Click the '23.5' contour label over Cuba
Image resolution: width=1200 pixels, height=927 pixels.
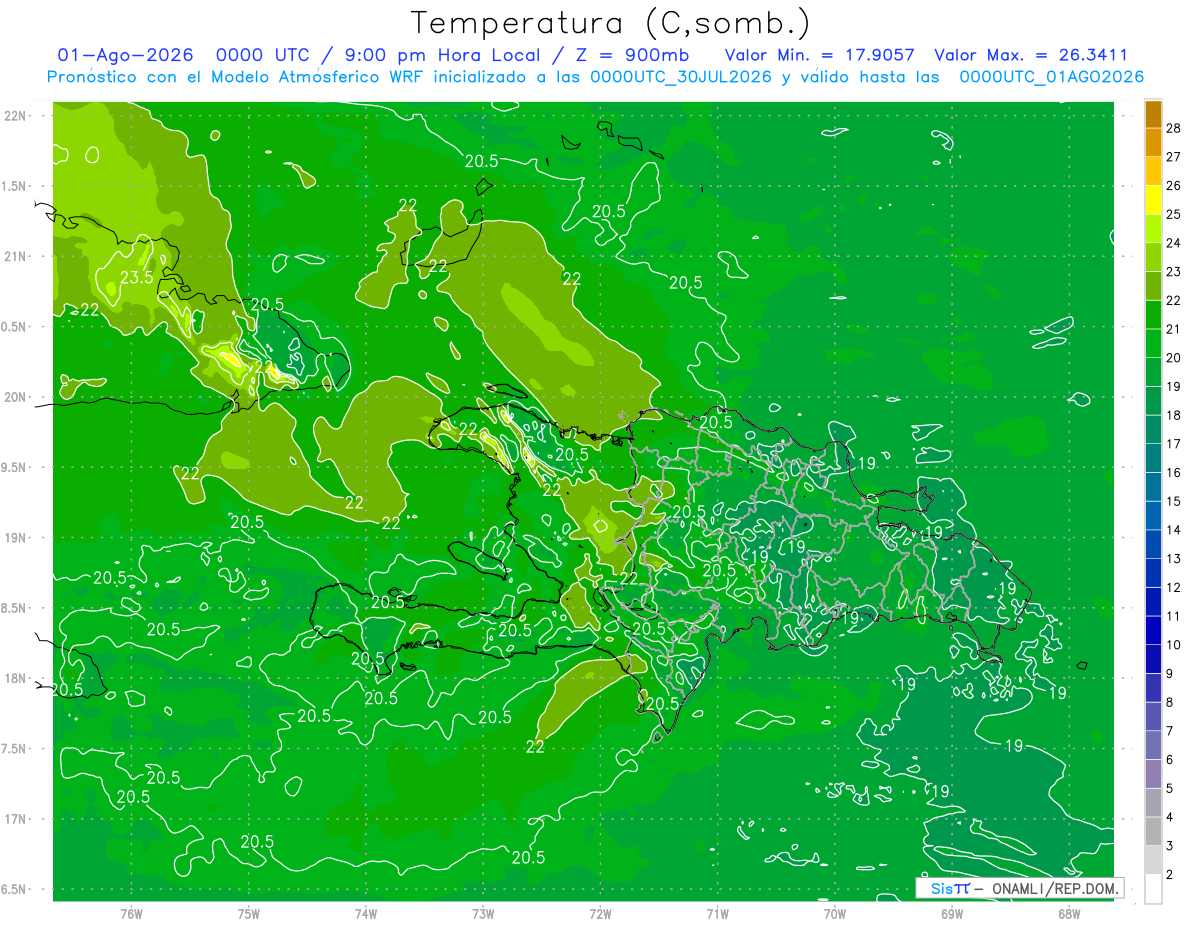point(136,277)
